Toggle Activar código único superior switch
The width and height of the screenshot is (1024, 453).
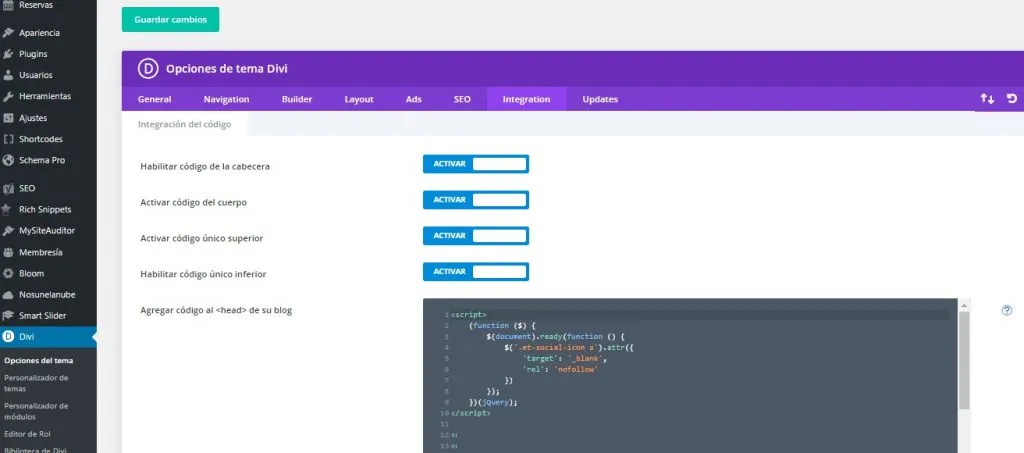pos(475,236)
